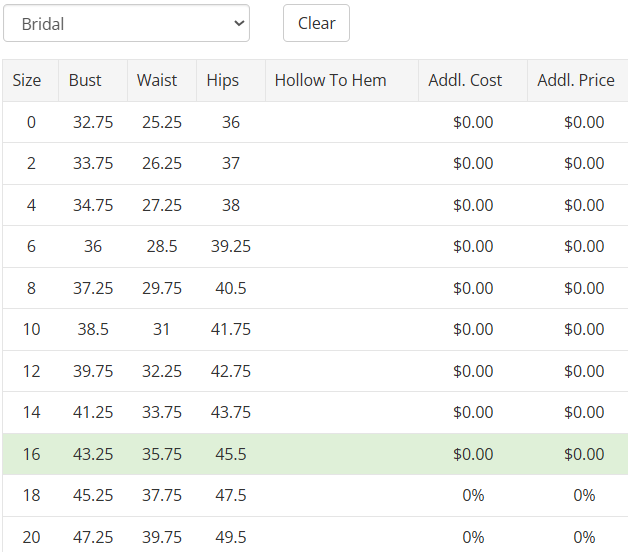Click the Addl. Price column header
Viewport: 628px width, 552px height.
578,81
